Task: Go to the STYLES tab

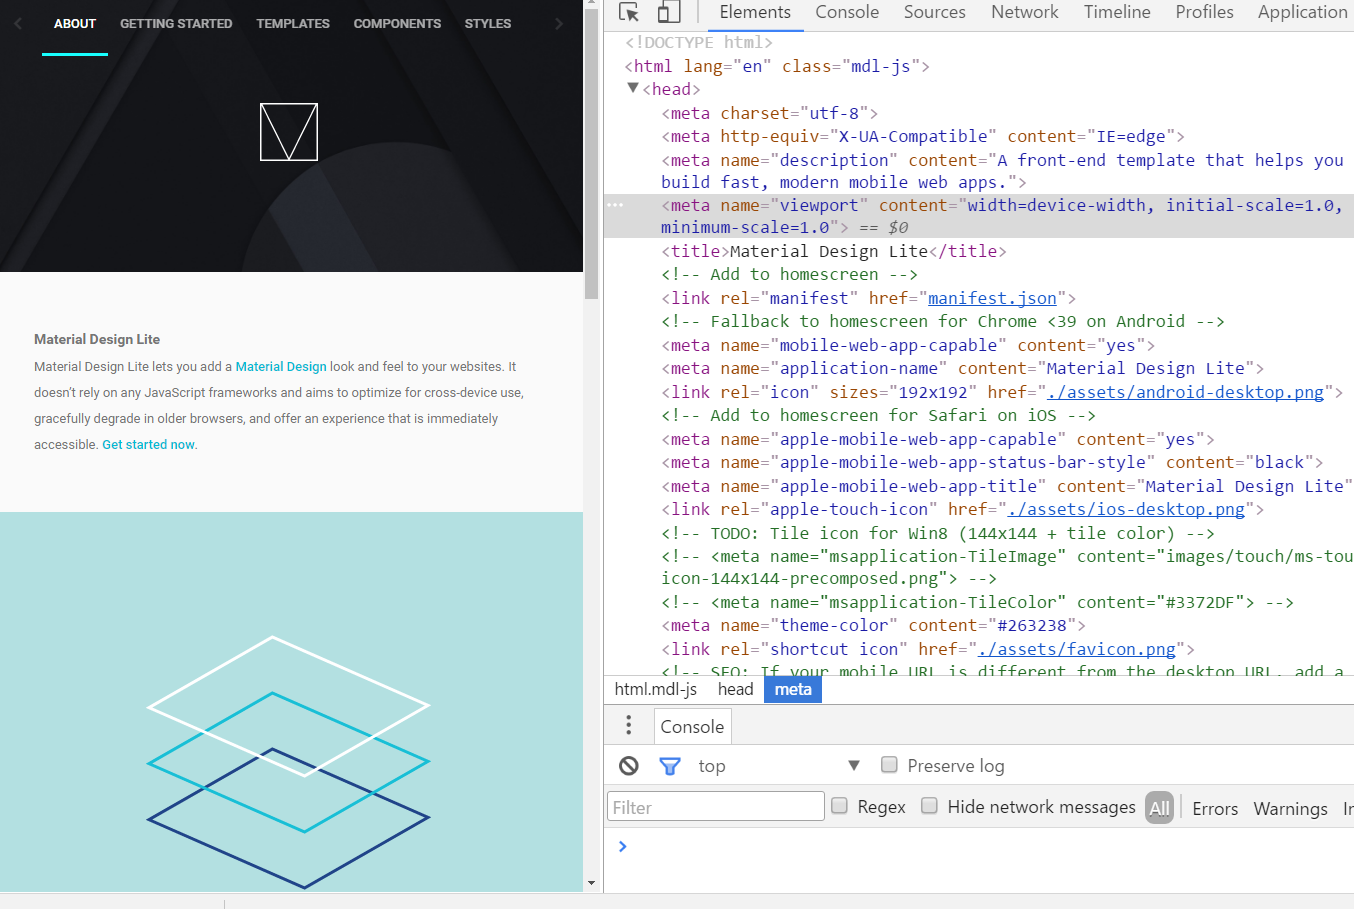Action: tap(488, 23)
